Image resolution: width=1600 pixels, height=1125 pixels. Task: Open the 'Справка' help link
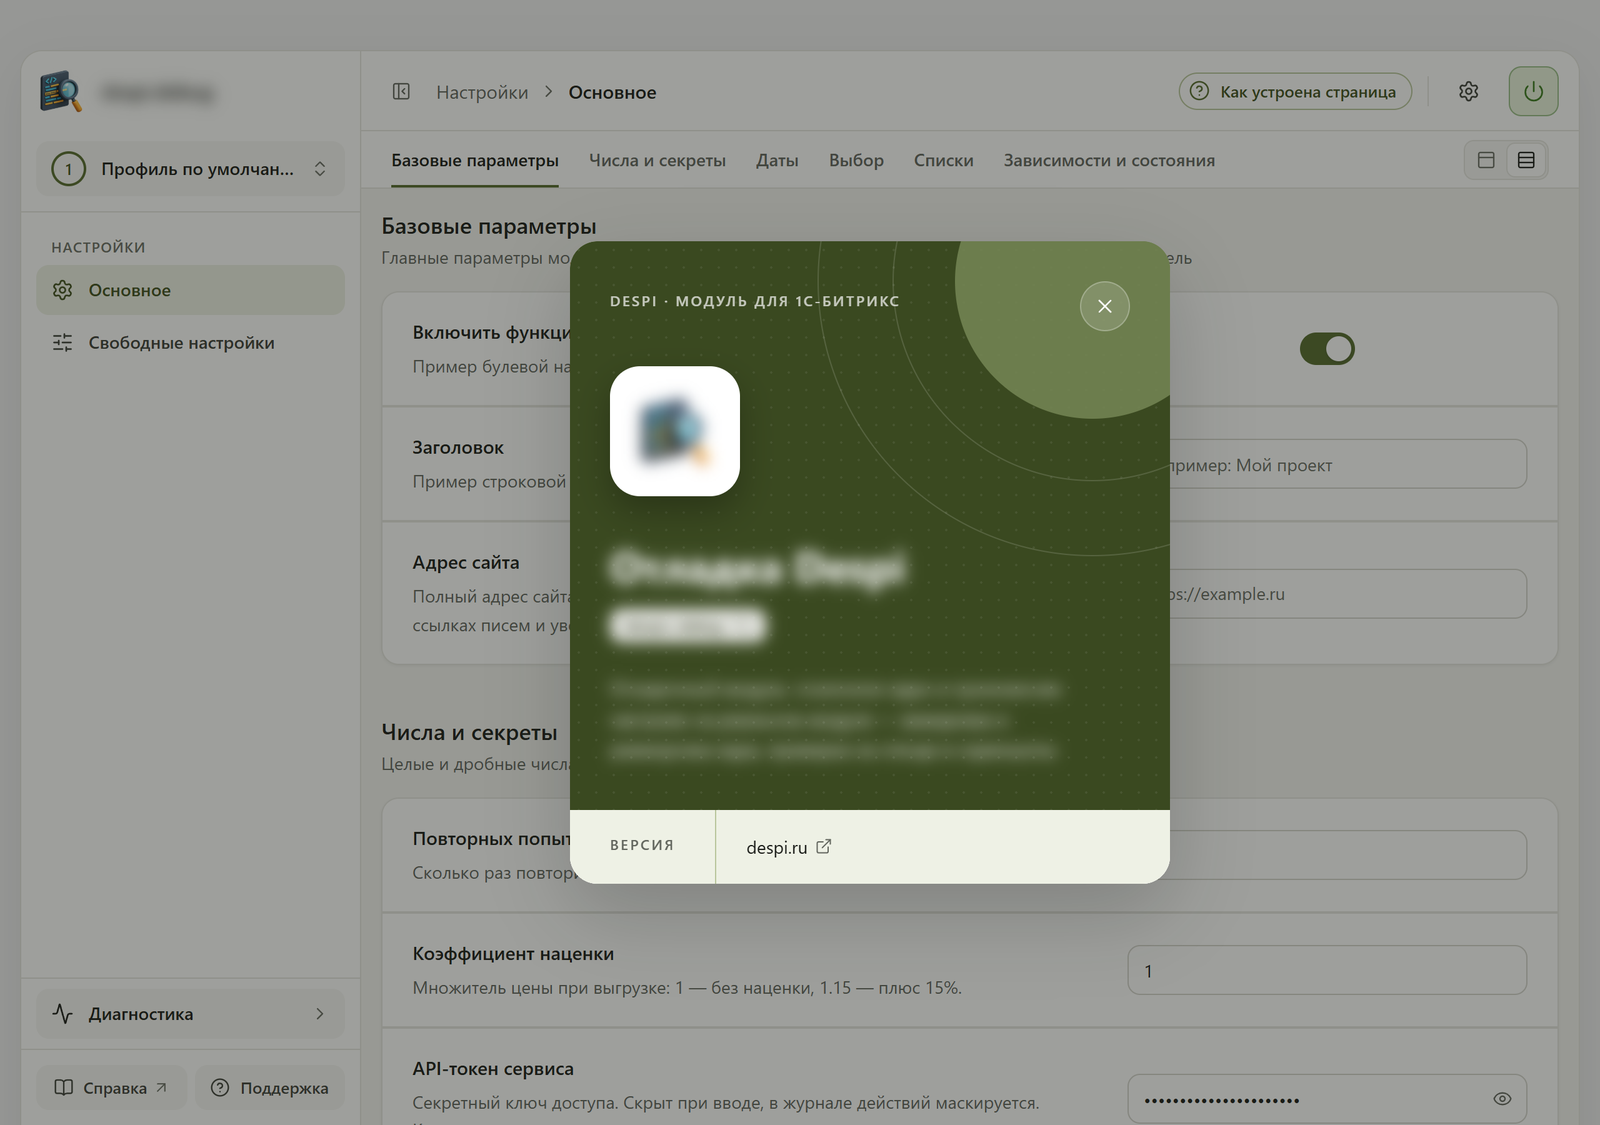click(x=111, y=1088)
